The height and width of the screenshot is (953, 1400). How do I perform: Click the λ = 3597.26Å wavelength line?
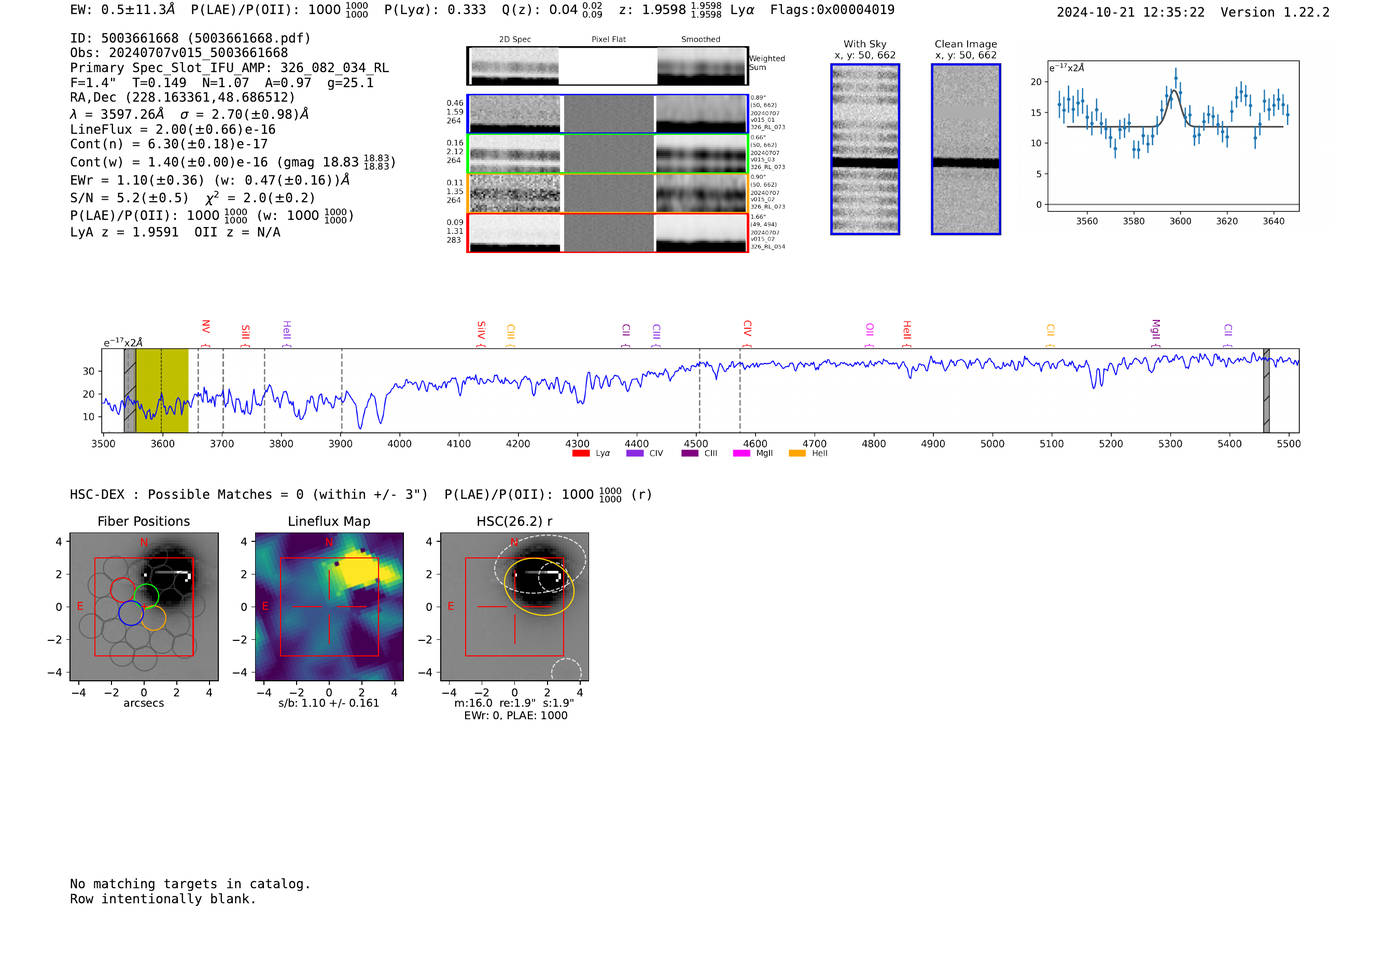point(190,115)
